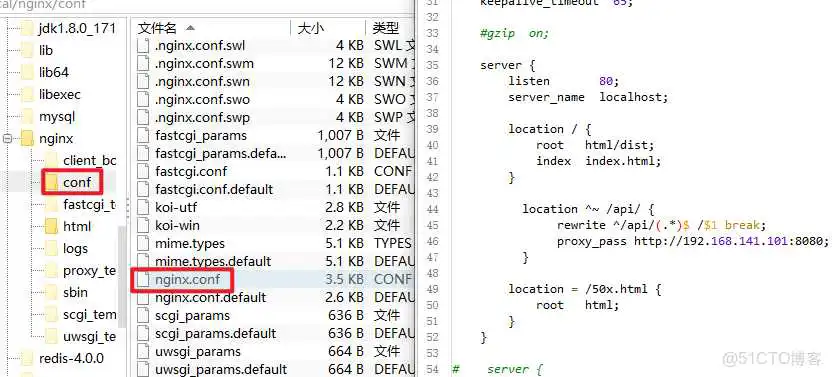Click the sbin folder icon
832x377 pixels.
coord(51,293)
